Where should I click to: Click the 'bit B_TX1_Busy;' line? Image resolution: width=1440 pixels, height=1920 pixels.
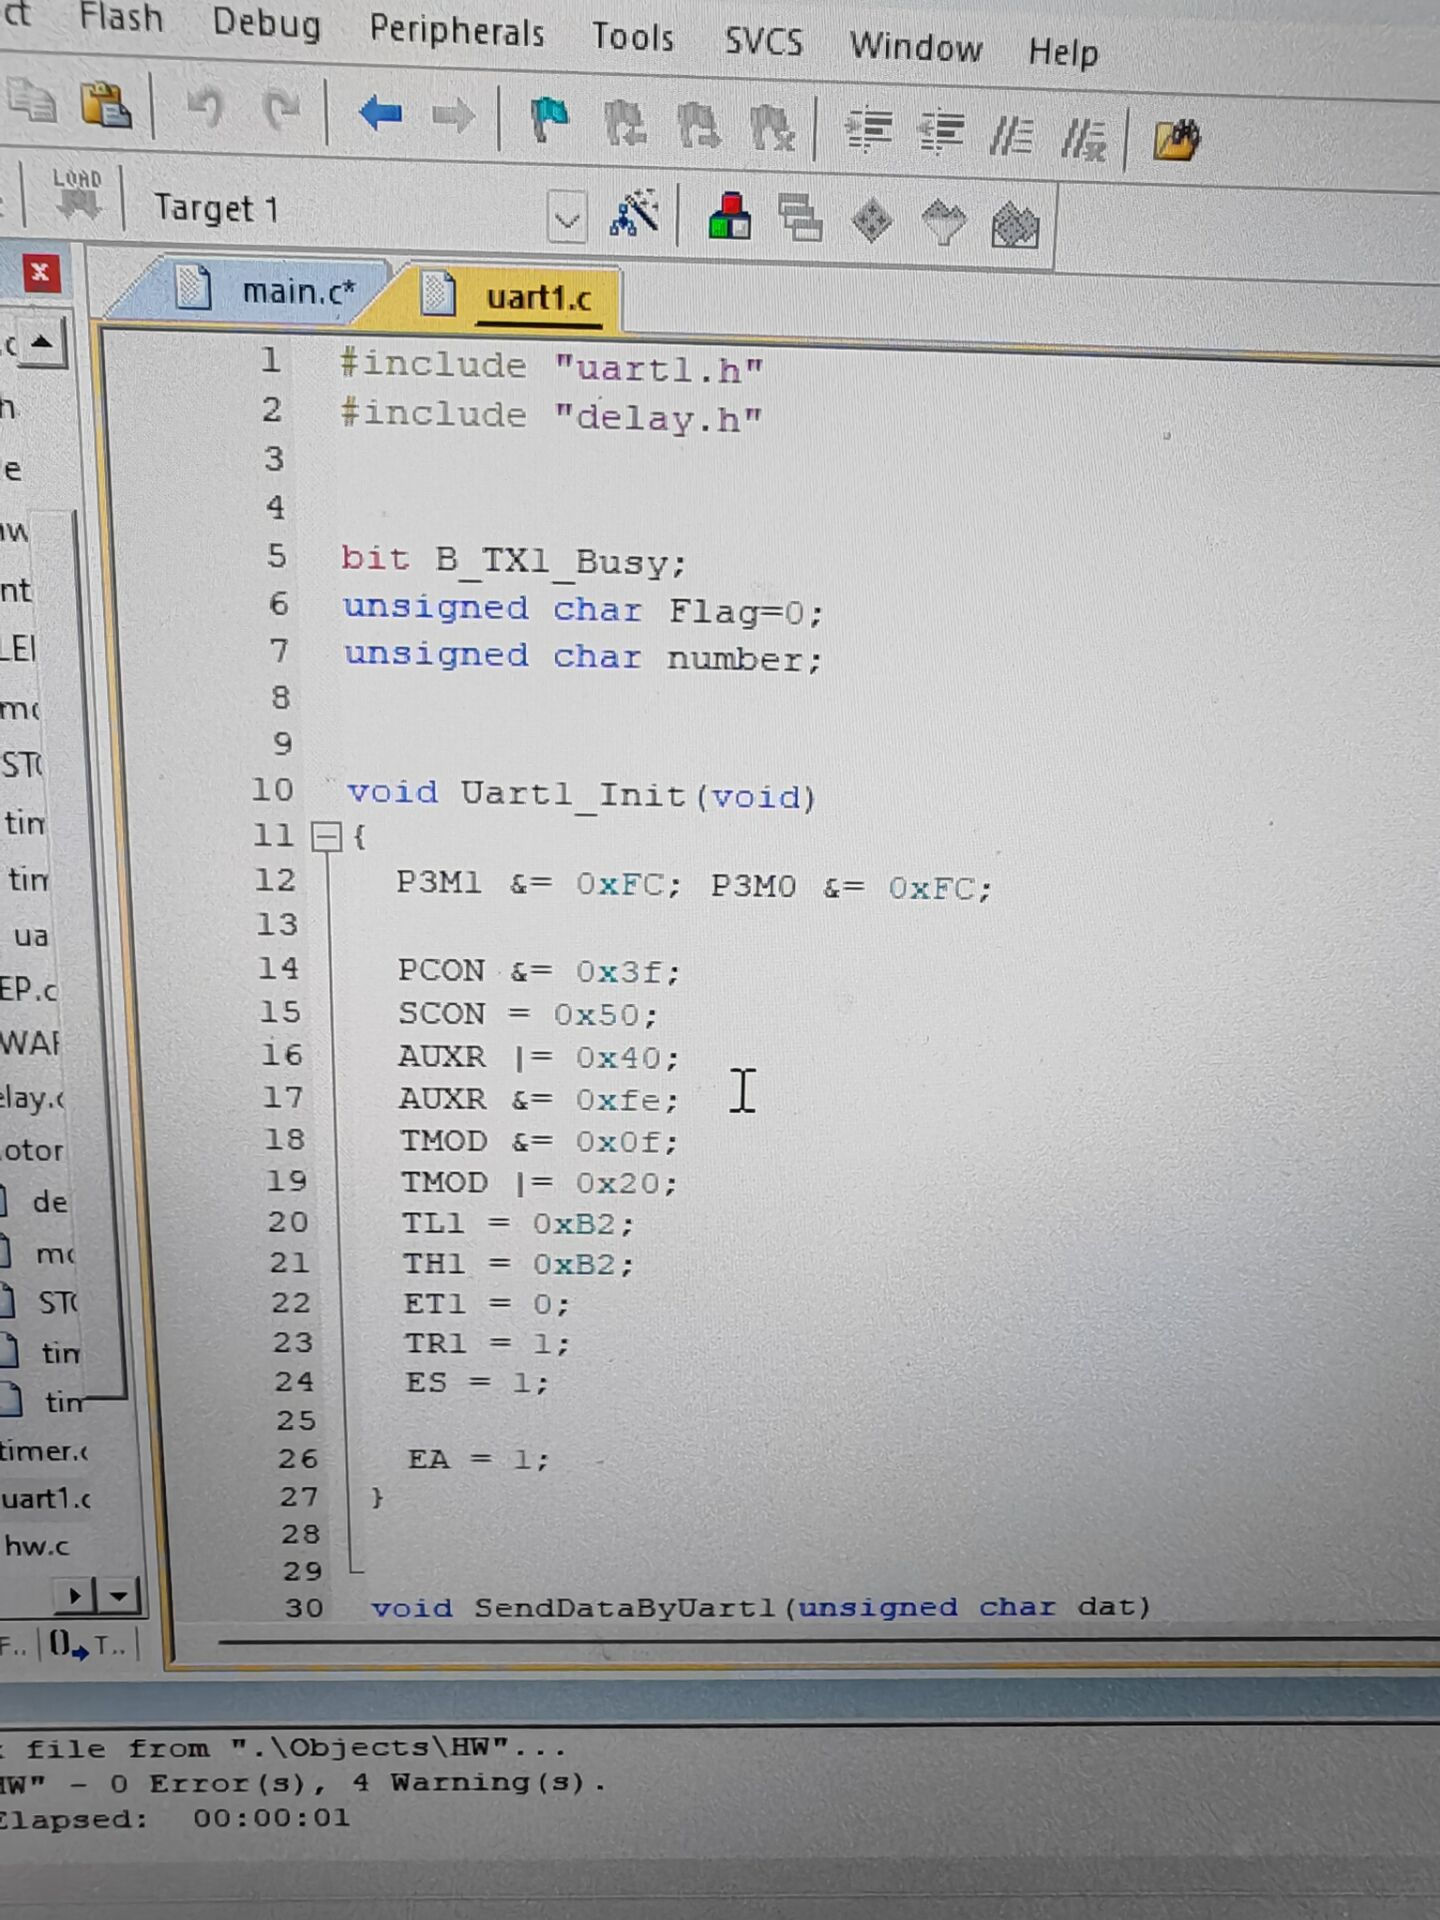pyautogui.click(x=514, y=560)
